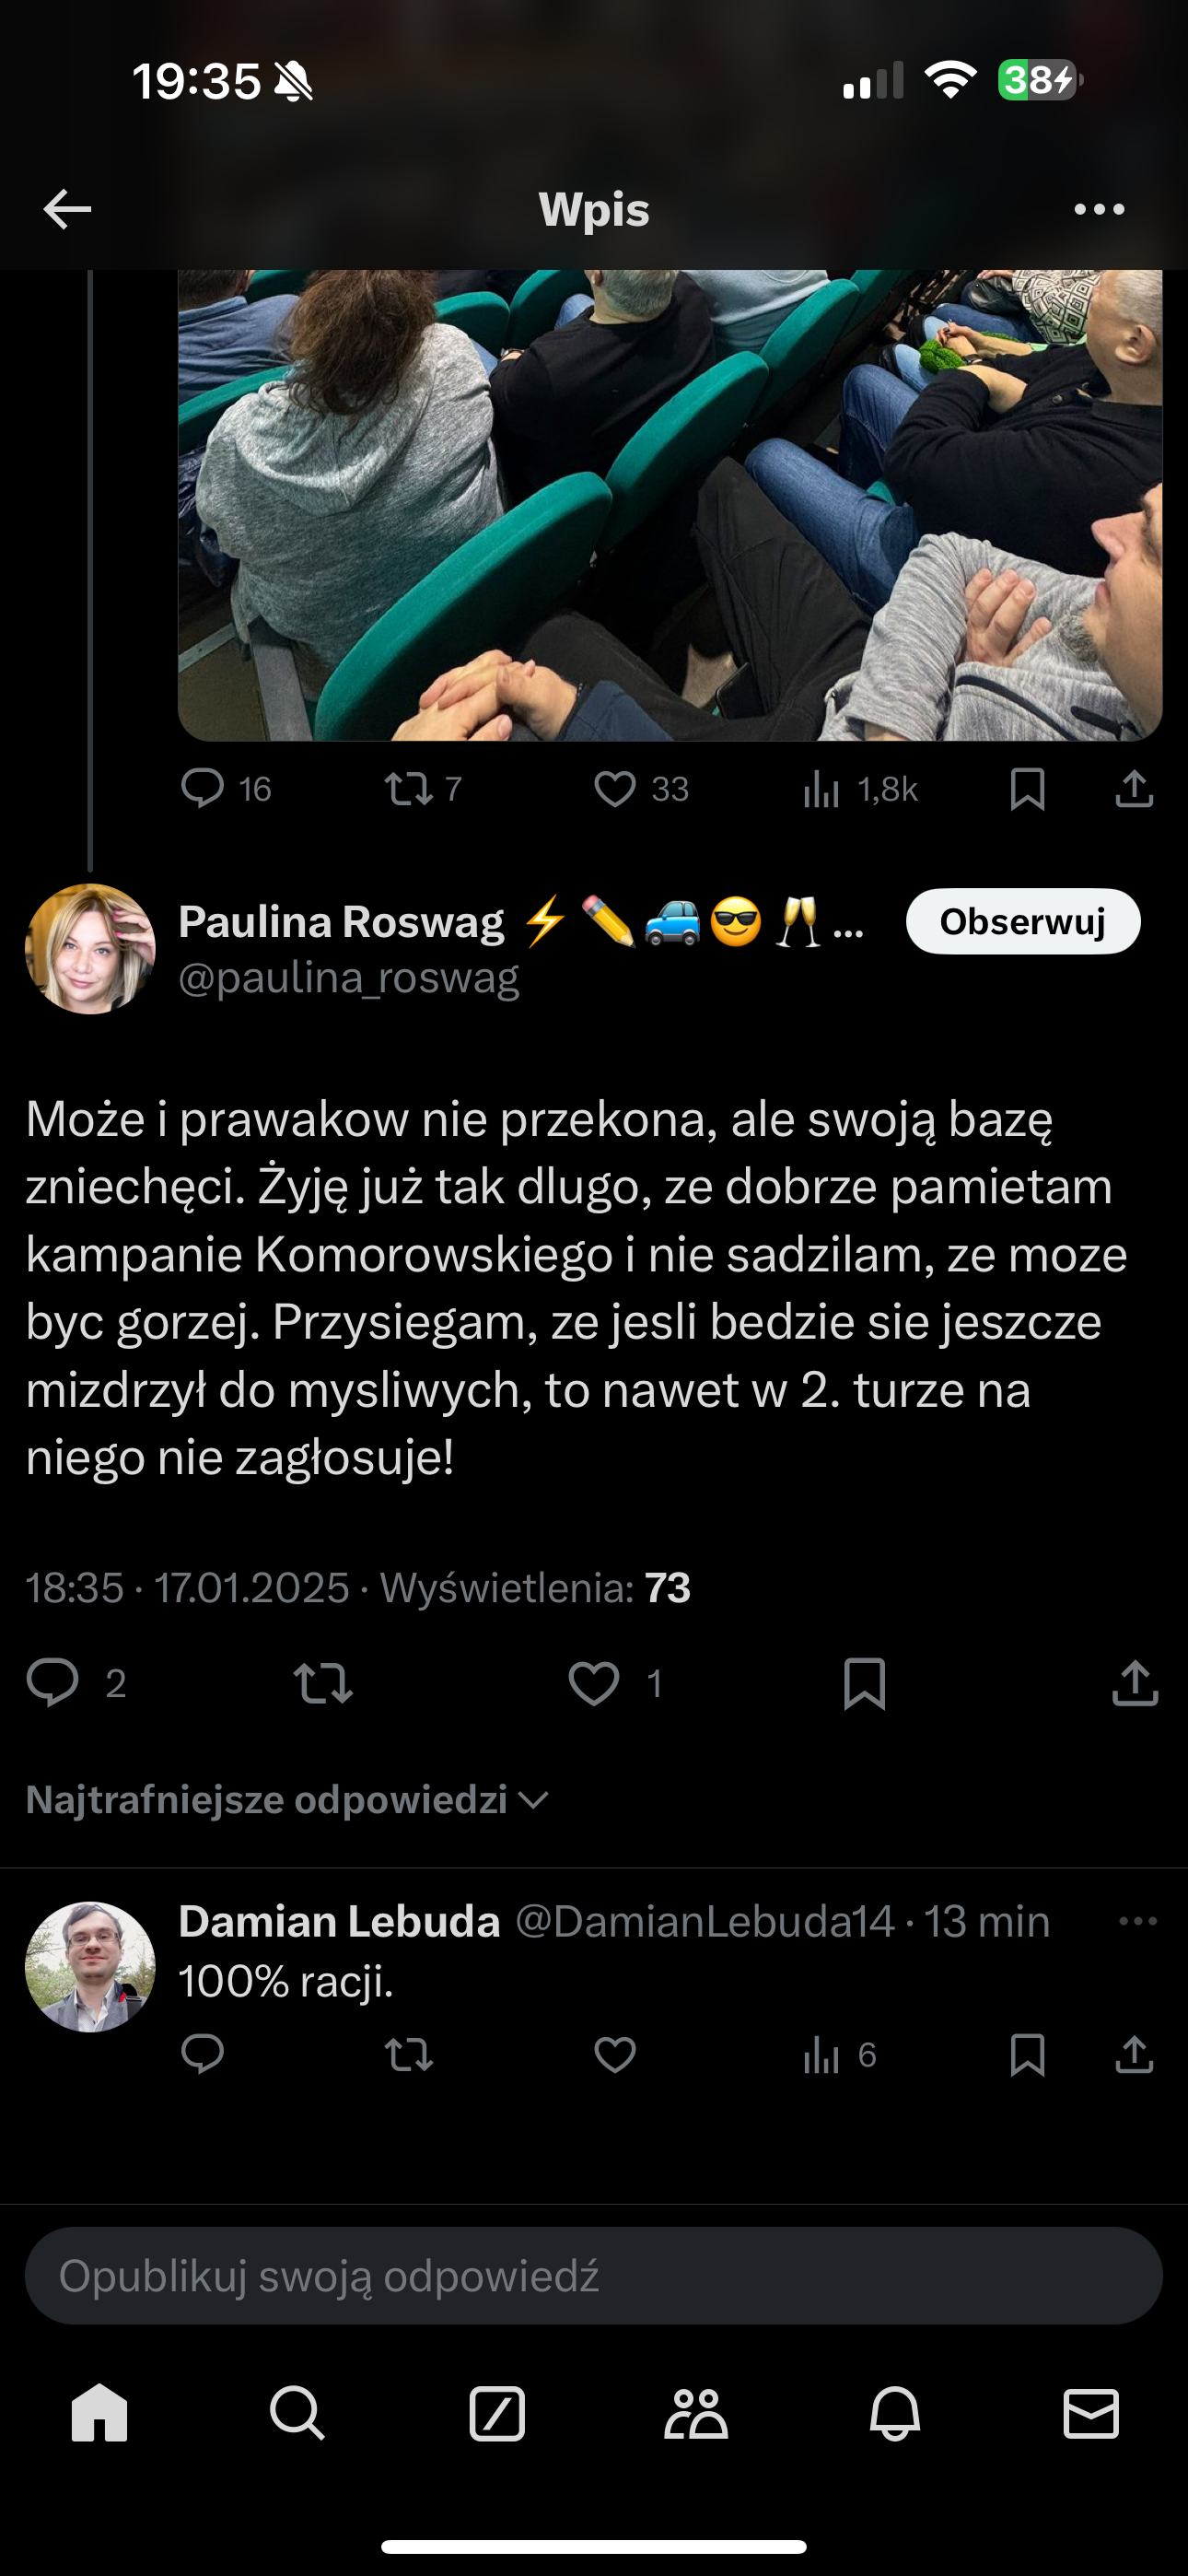This screenshot has height=2576, width=1188.
Task: Open Grok from the bottom navigation
Action: [x=497, y=2413]
